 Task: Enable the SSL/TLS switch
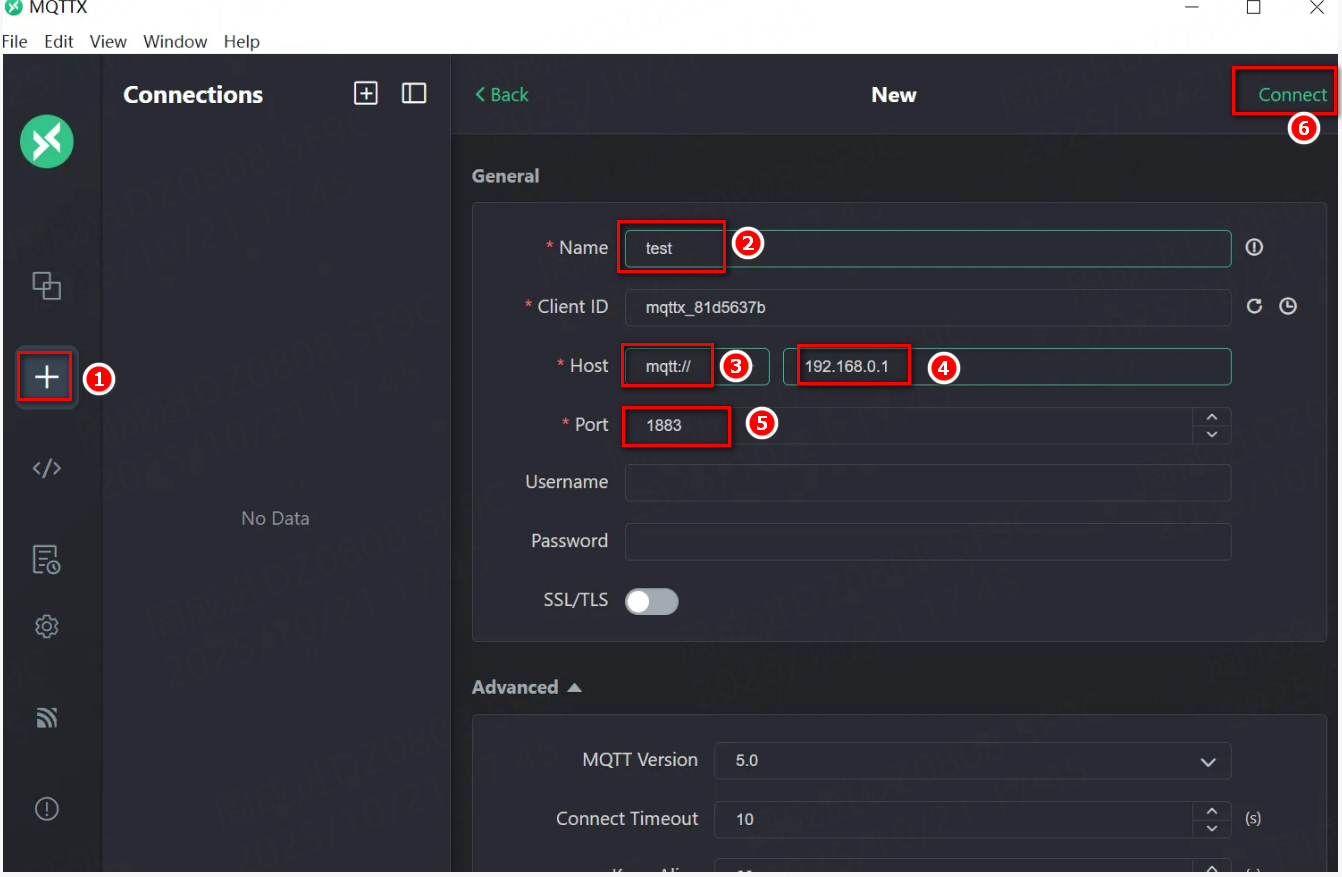(651, 601)
